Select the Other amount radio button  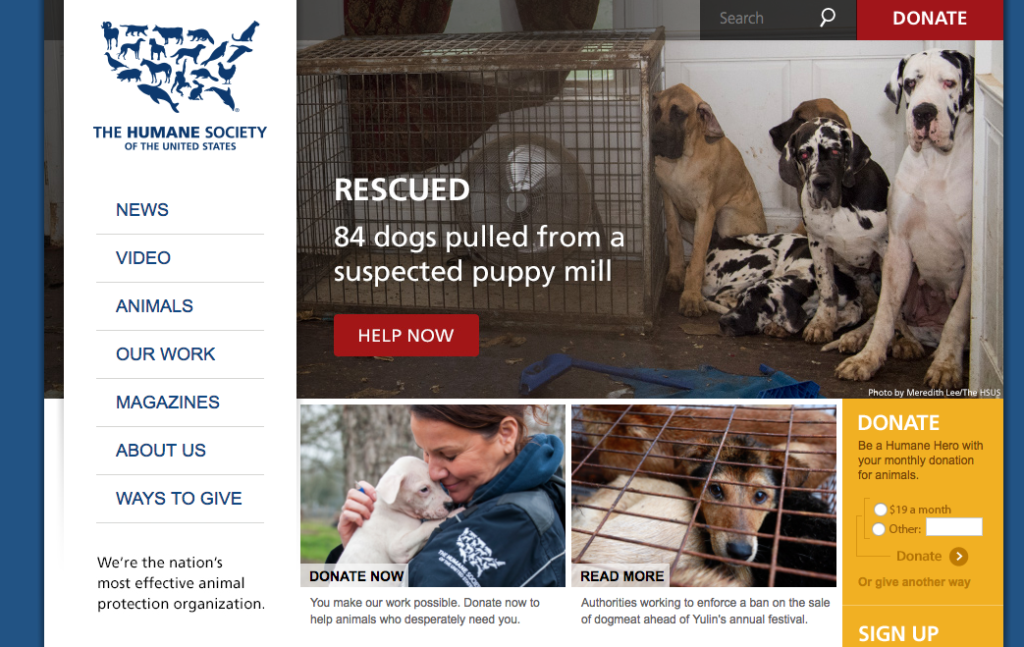879,529
